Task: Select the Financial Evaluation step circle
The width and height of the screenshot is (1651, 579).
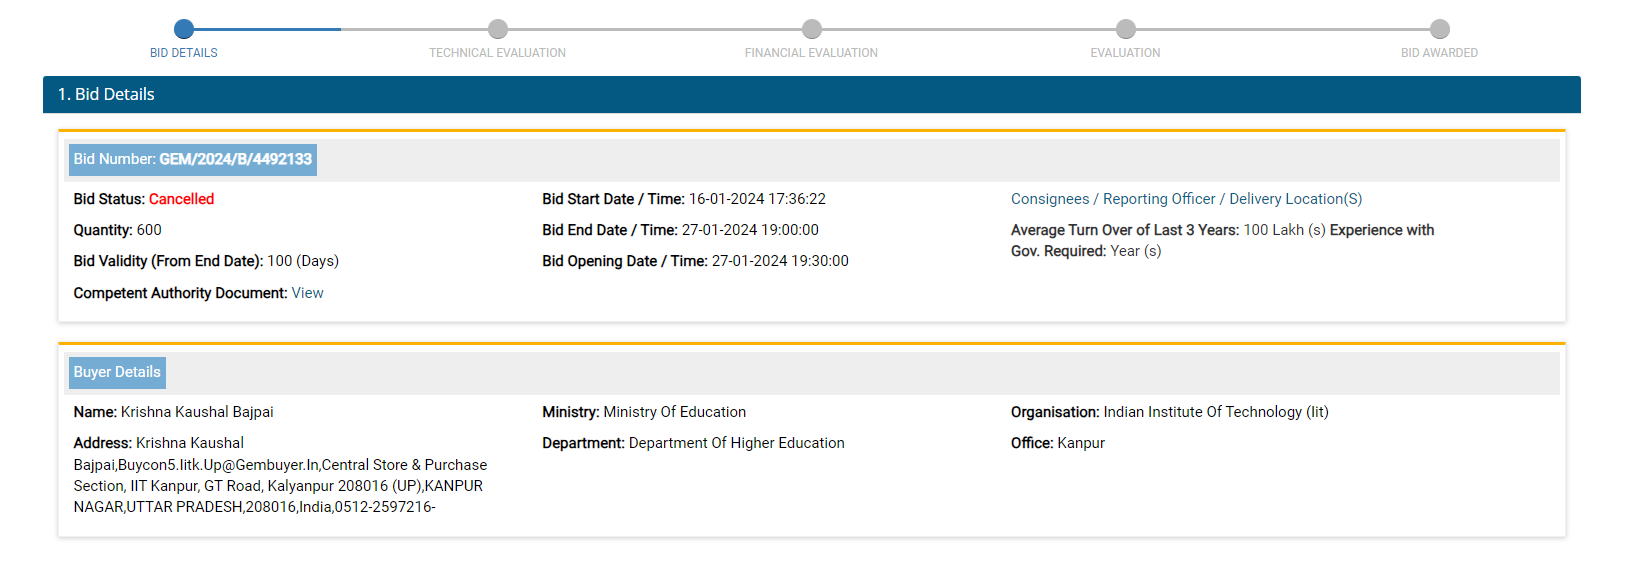Action: (812, 29)
